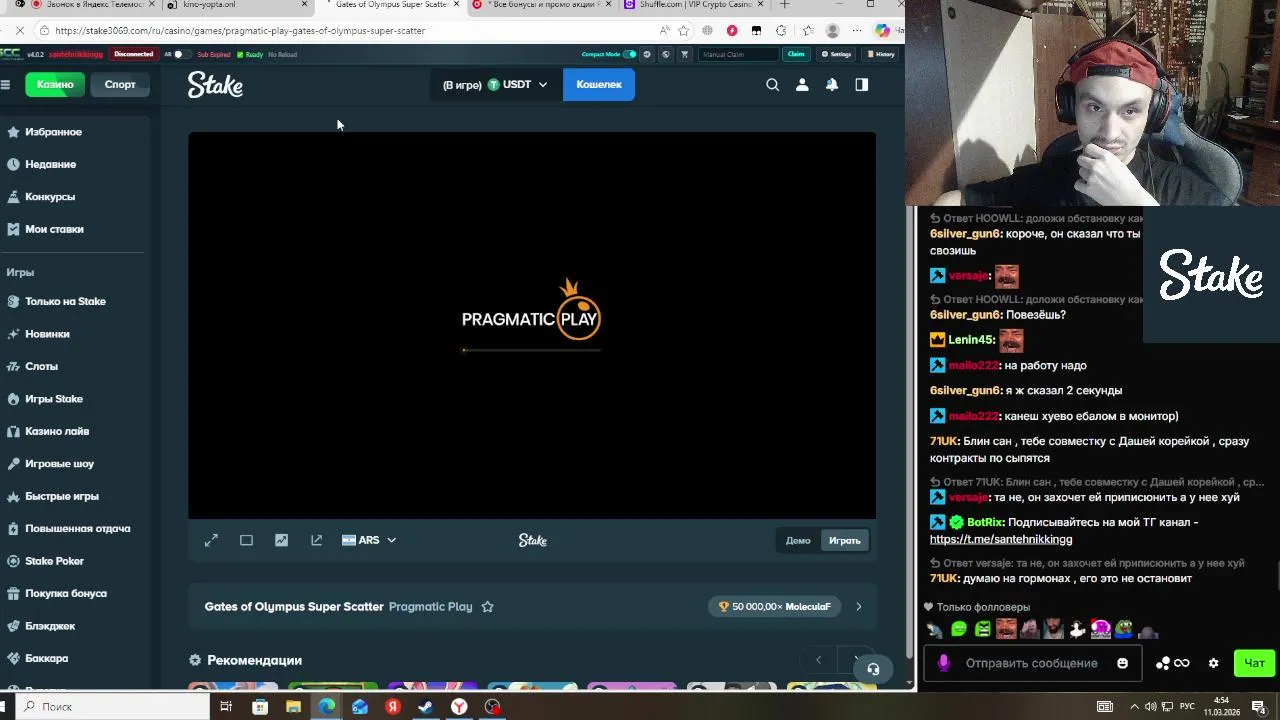Open History in extension bar
The height and width of the screenshot is (720, 1280).
[881, 54]
